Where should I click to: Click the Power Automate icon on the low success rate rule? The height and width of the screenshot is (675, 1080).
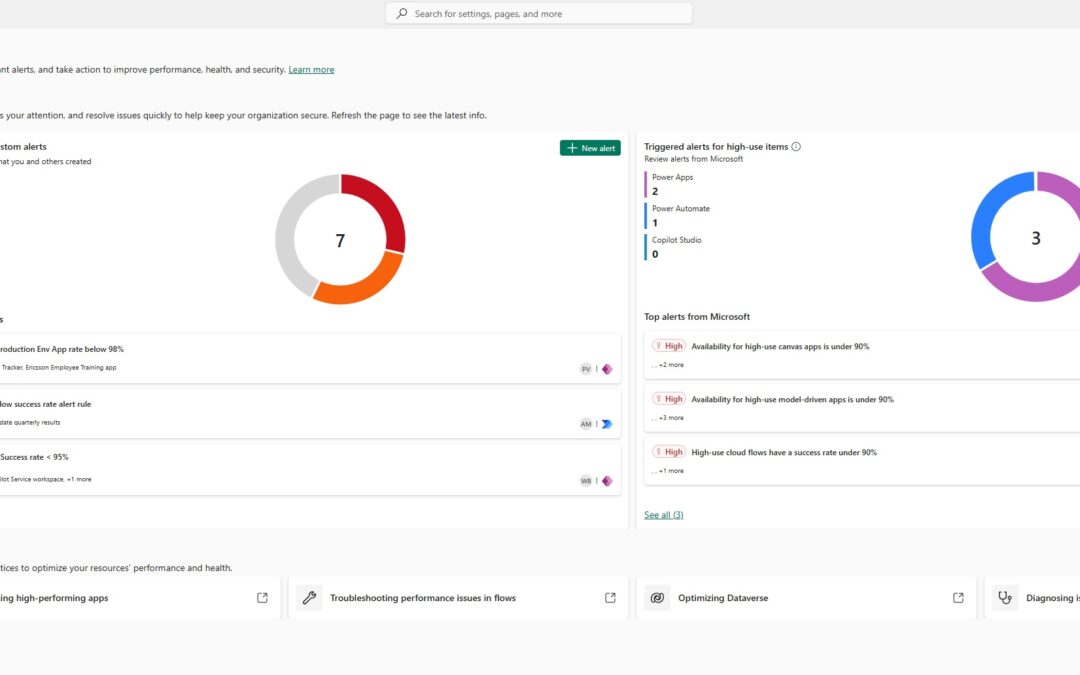pos(607,424)
